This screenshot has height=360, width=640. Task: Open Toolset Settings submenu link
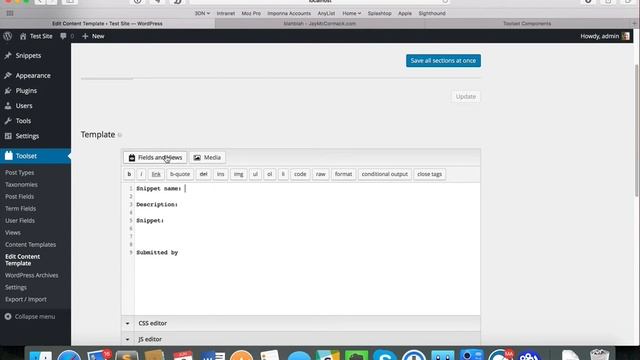point(16,287)
